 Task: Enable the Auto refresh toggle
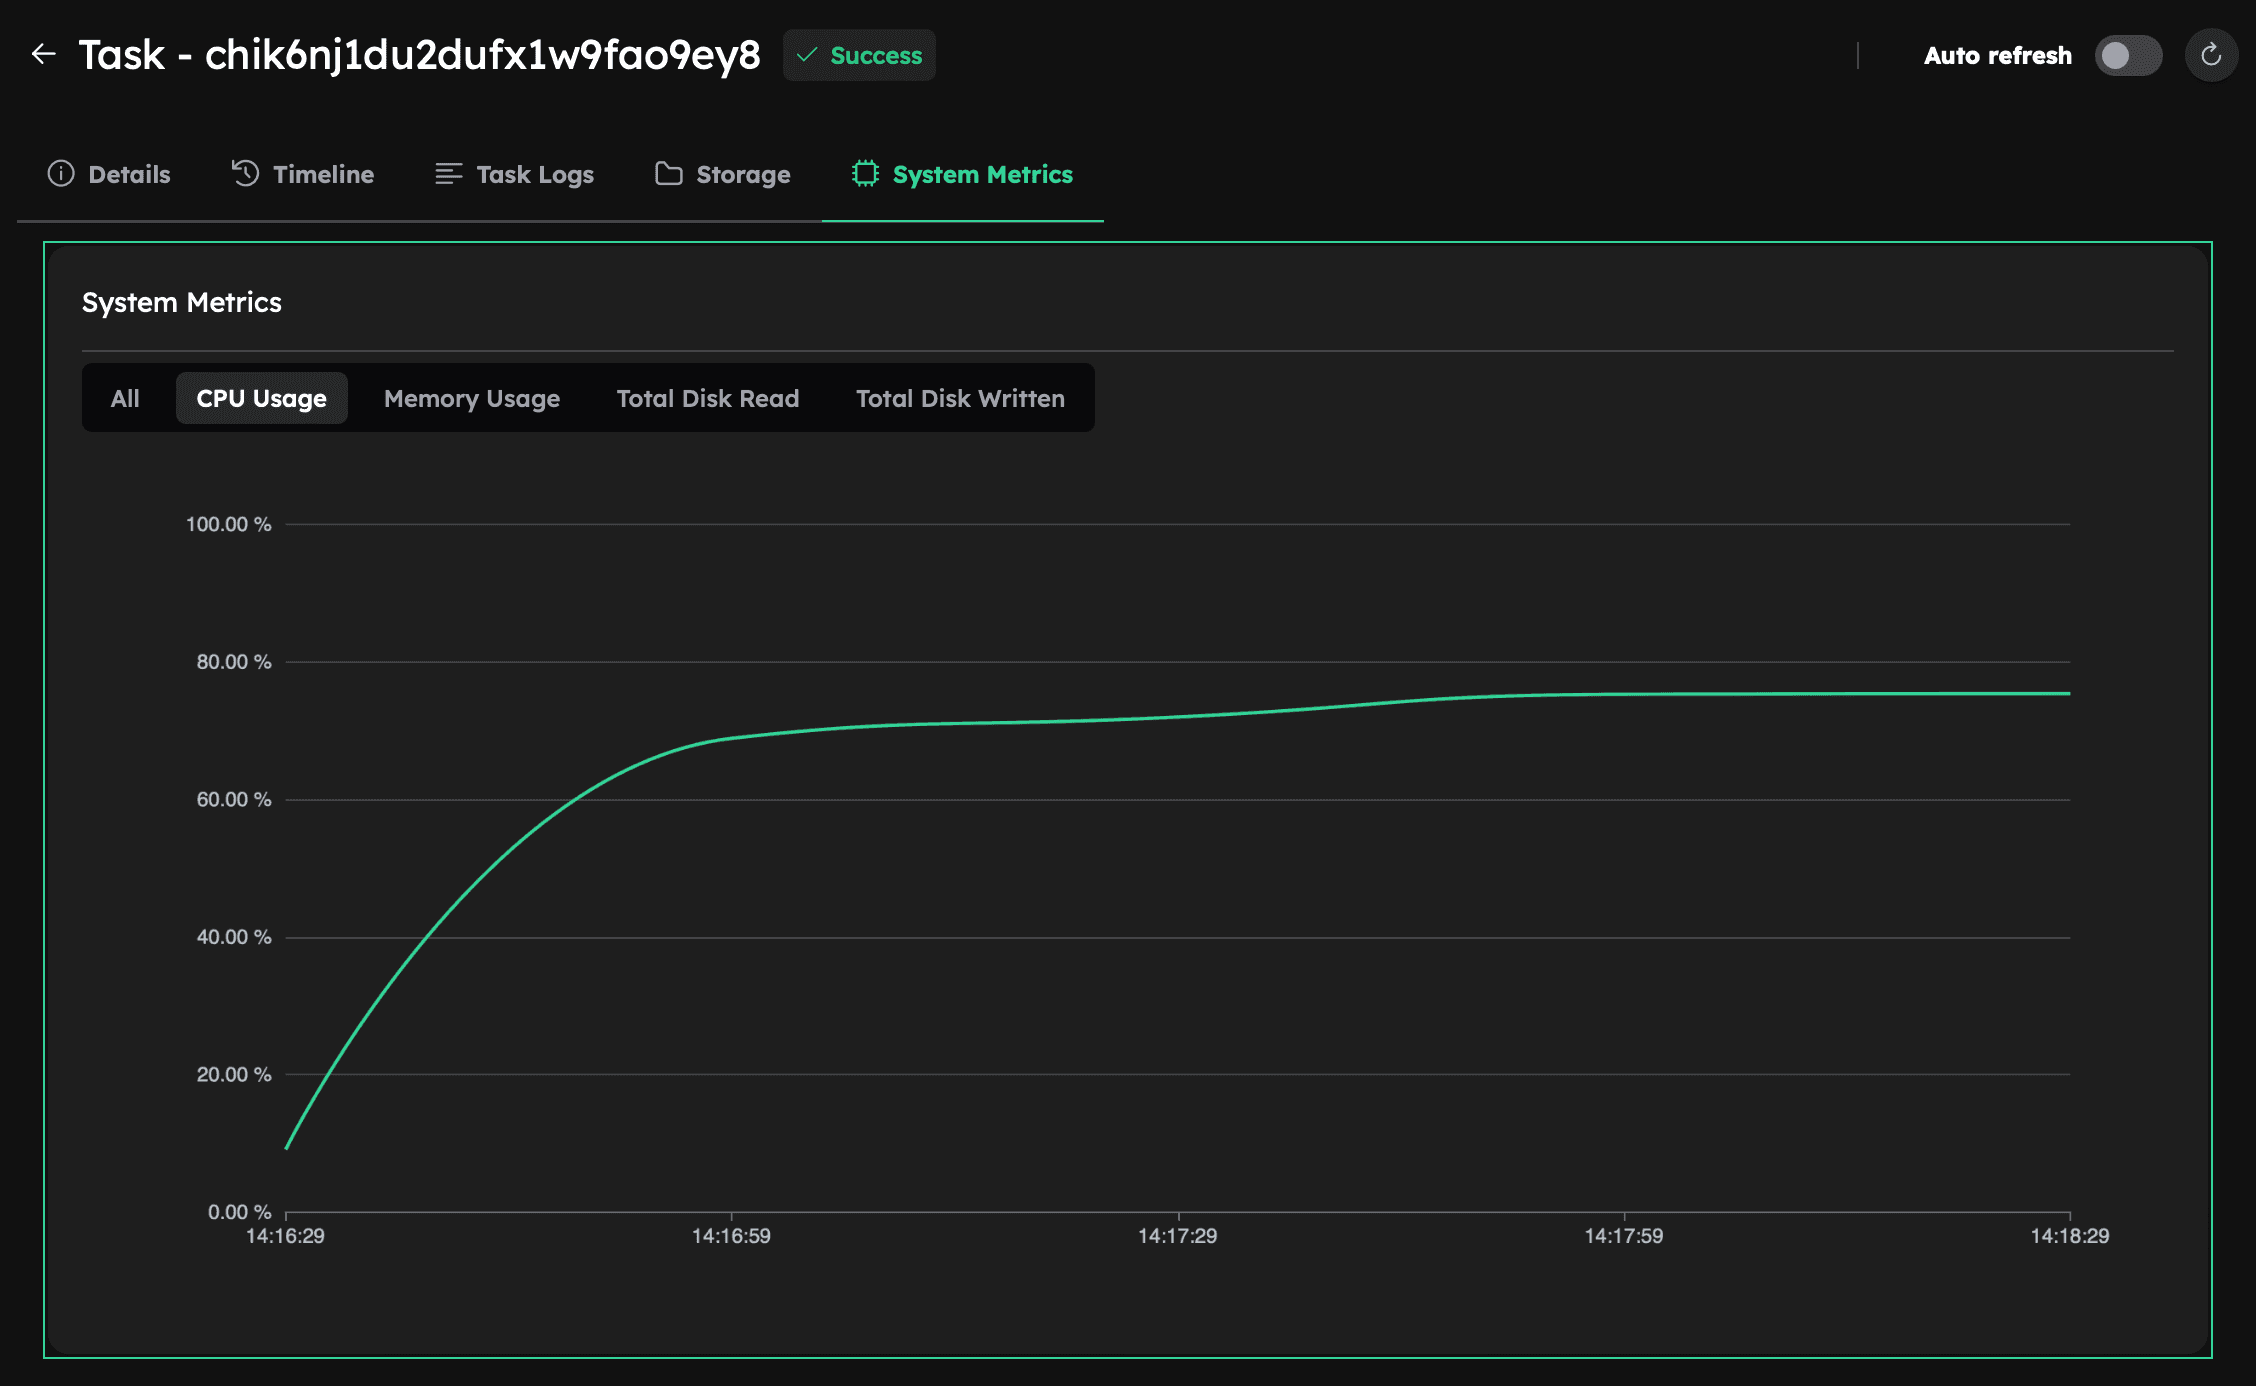[2128, 55]
